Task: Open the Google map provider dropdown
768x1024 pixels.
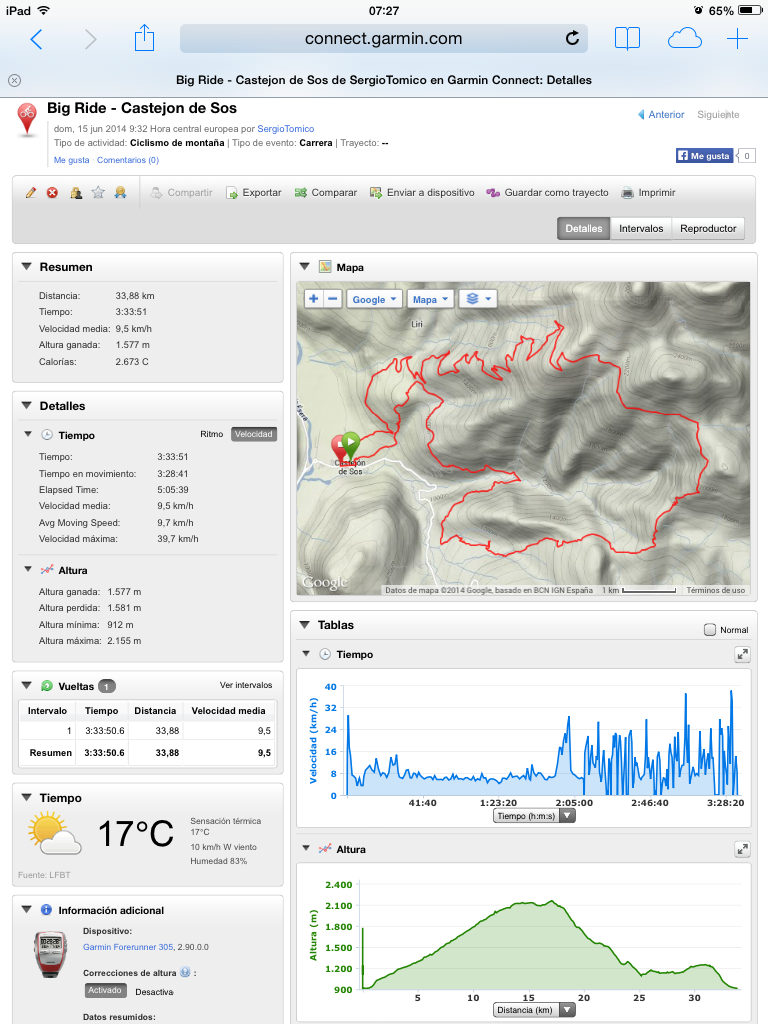Action: [374, 299]
